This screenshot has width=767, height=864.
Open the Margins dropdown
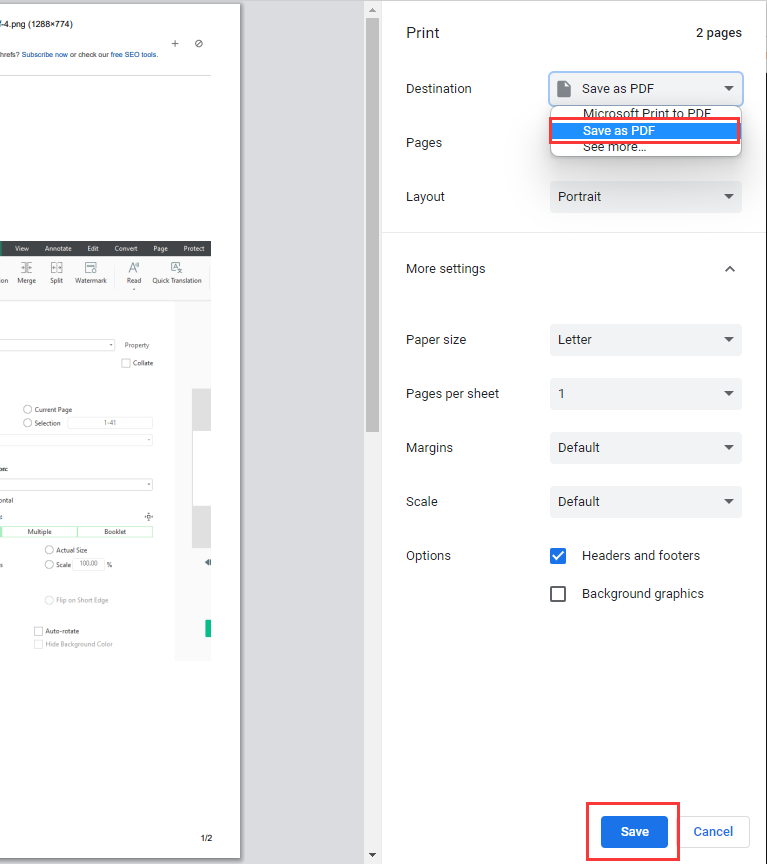click(645, 448)
